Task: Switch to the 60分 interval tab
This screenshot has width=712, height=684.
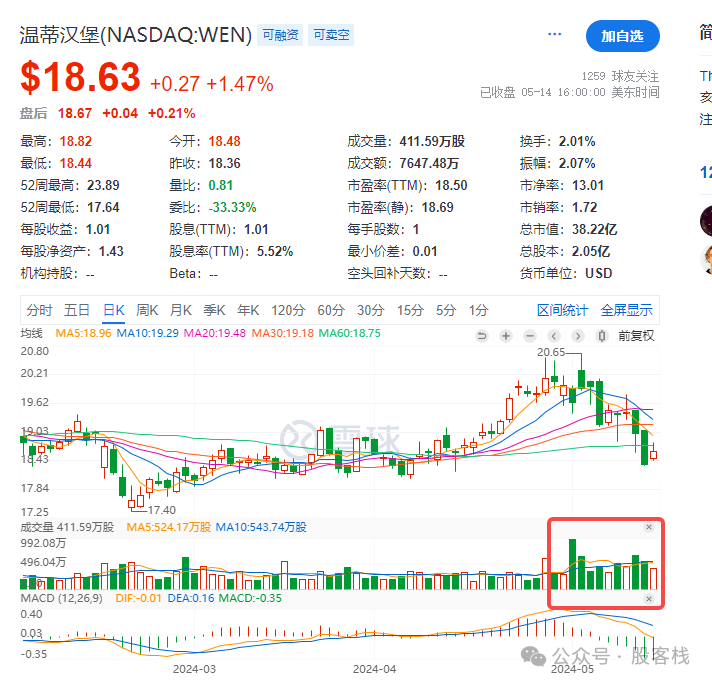Action: (x=331, y=310)
